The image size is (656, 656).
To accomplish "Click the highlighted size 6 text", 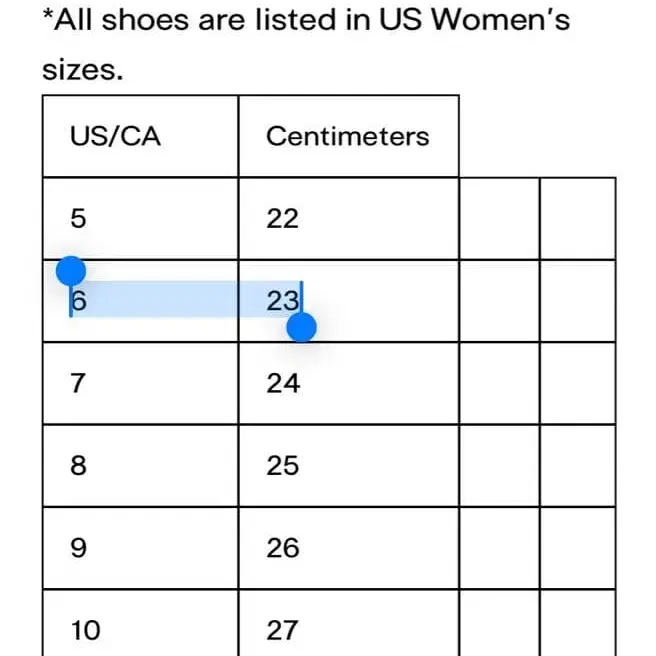I will point(79,300).
